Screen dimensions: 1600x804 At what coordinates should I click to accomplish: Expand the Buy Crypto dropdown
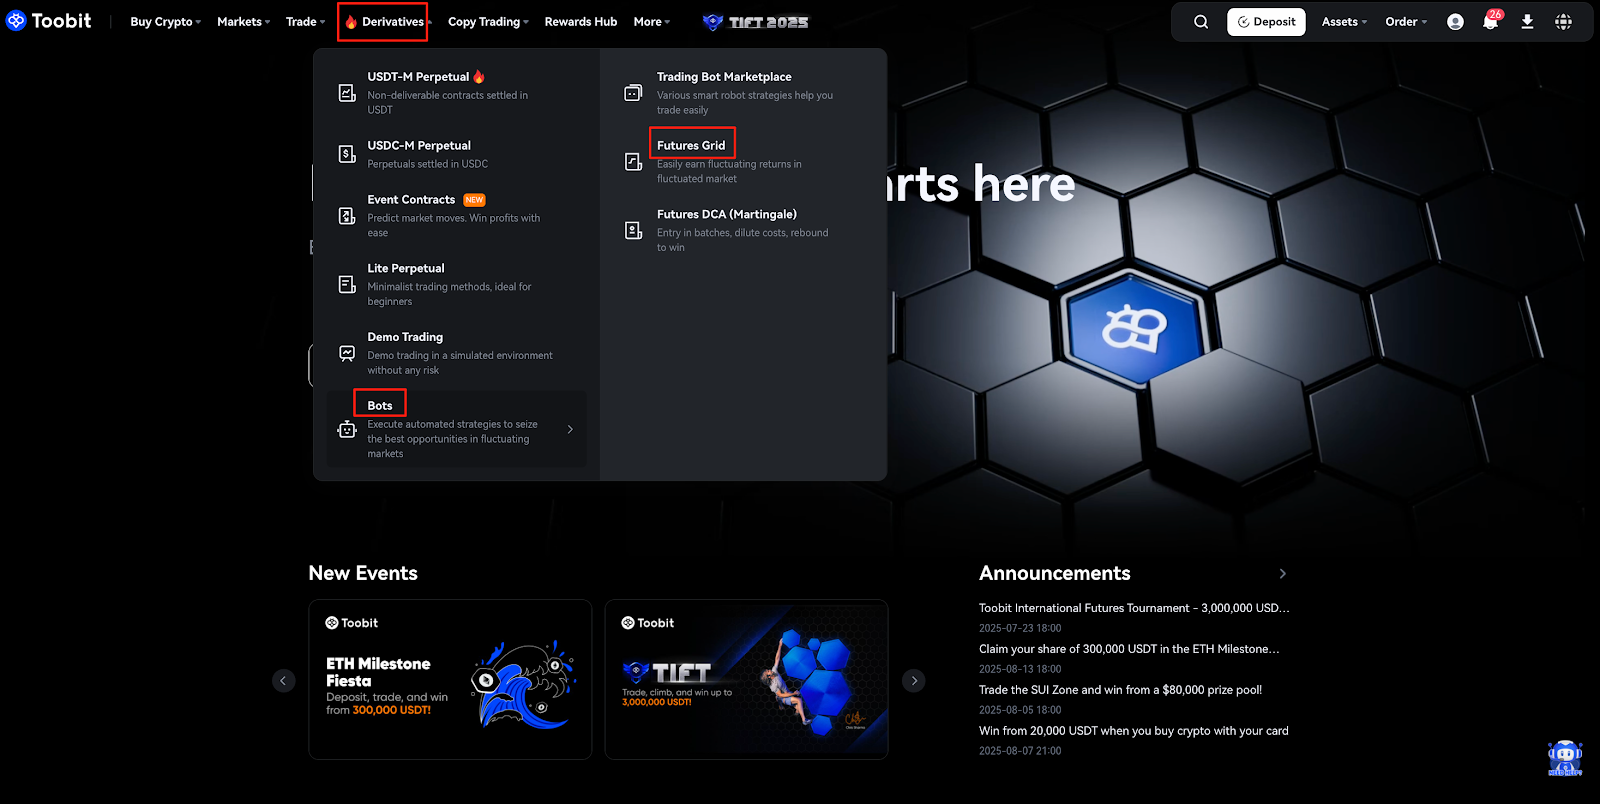166,22
